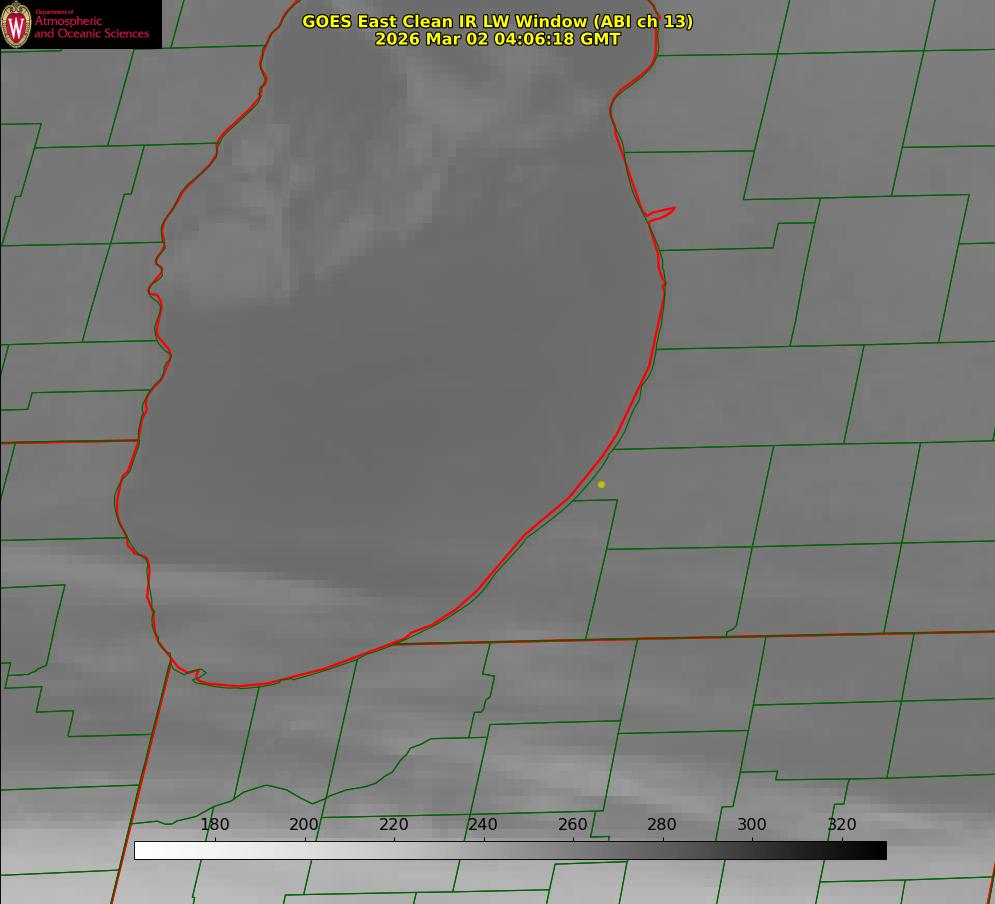
Task: Click the "Atmospheric and Oceanic Sciences" department text
Action: tap(91, 27)
